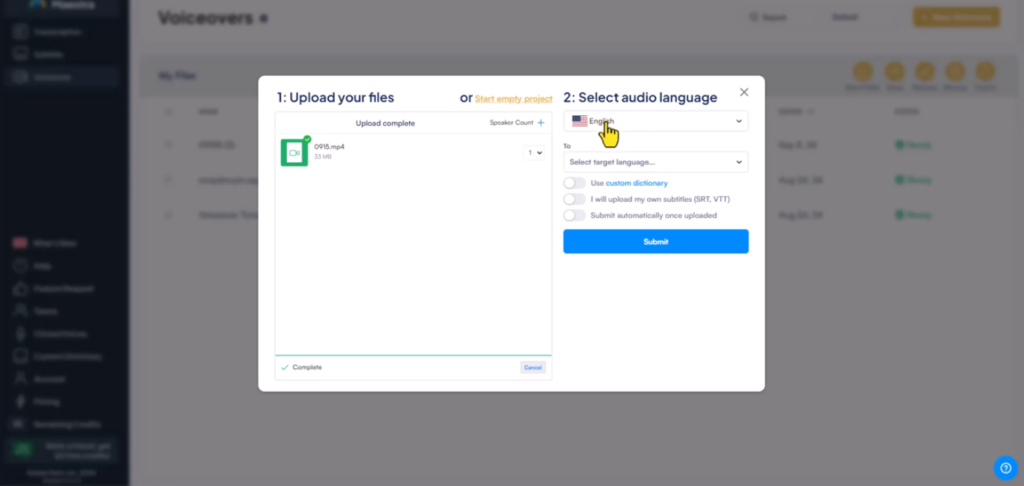Open the custom dictionary link
1024x486 pixels.
(636, 183)
